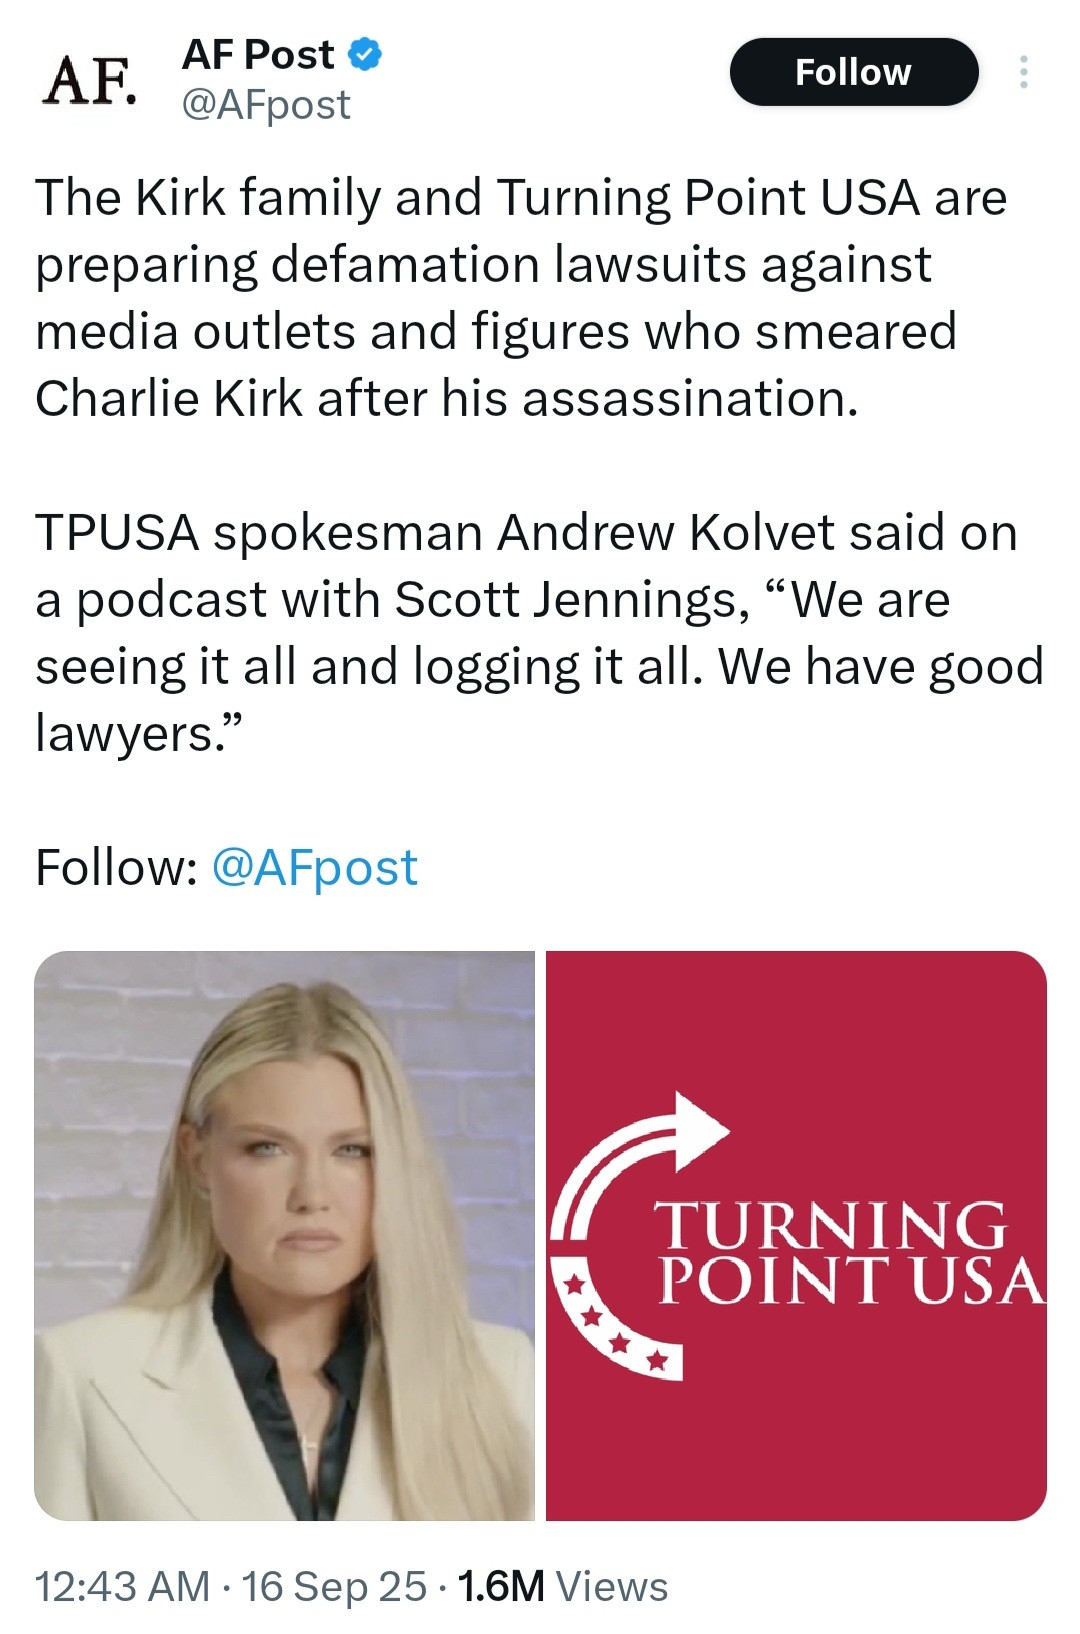Click the word "Views" beside the count
The height and width of the screenshot is (1634, 1080).
click(x=612, y=1587)
